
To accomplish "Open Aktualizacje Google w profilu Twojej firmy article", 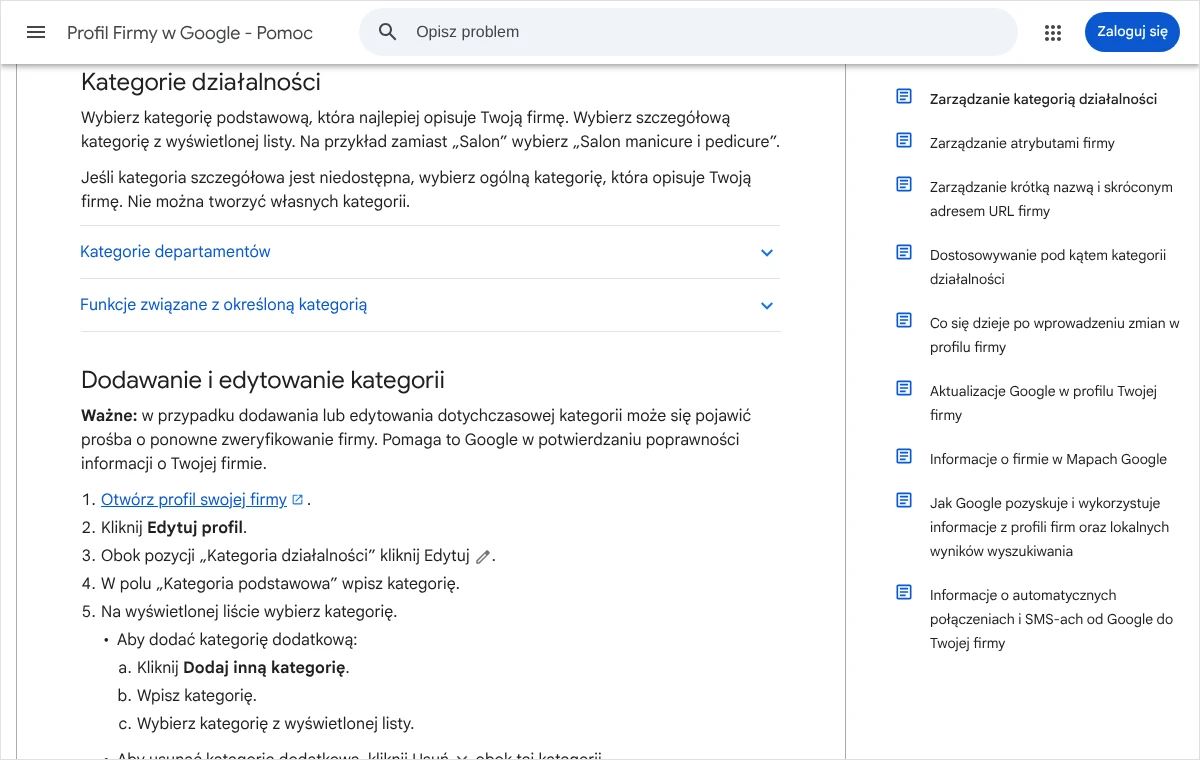I will [1043, 403].
